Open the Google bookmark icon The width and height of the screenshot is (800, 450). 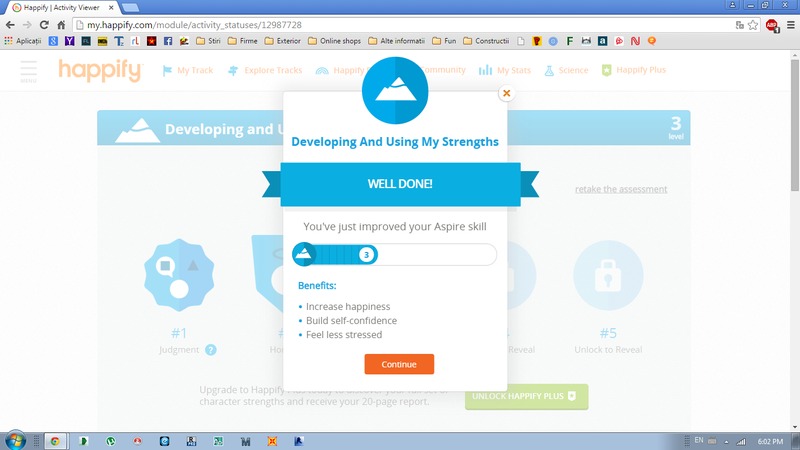coord(53,41)
